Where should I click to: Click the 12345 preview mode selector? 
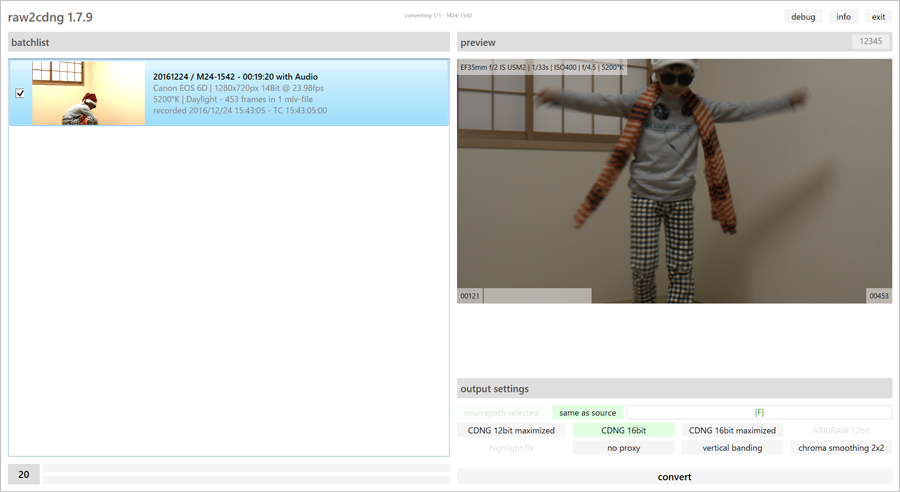870,42
